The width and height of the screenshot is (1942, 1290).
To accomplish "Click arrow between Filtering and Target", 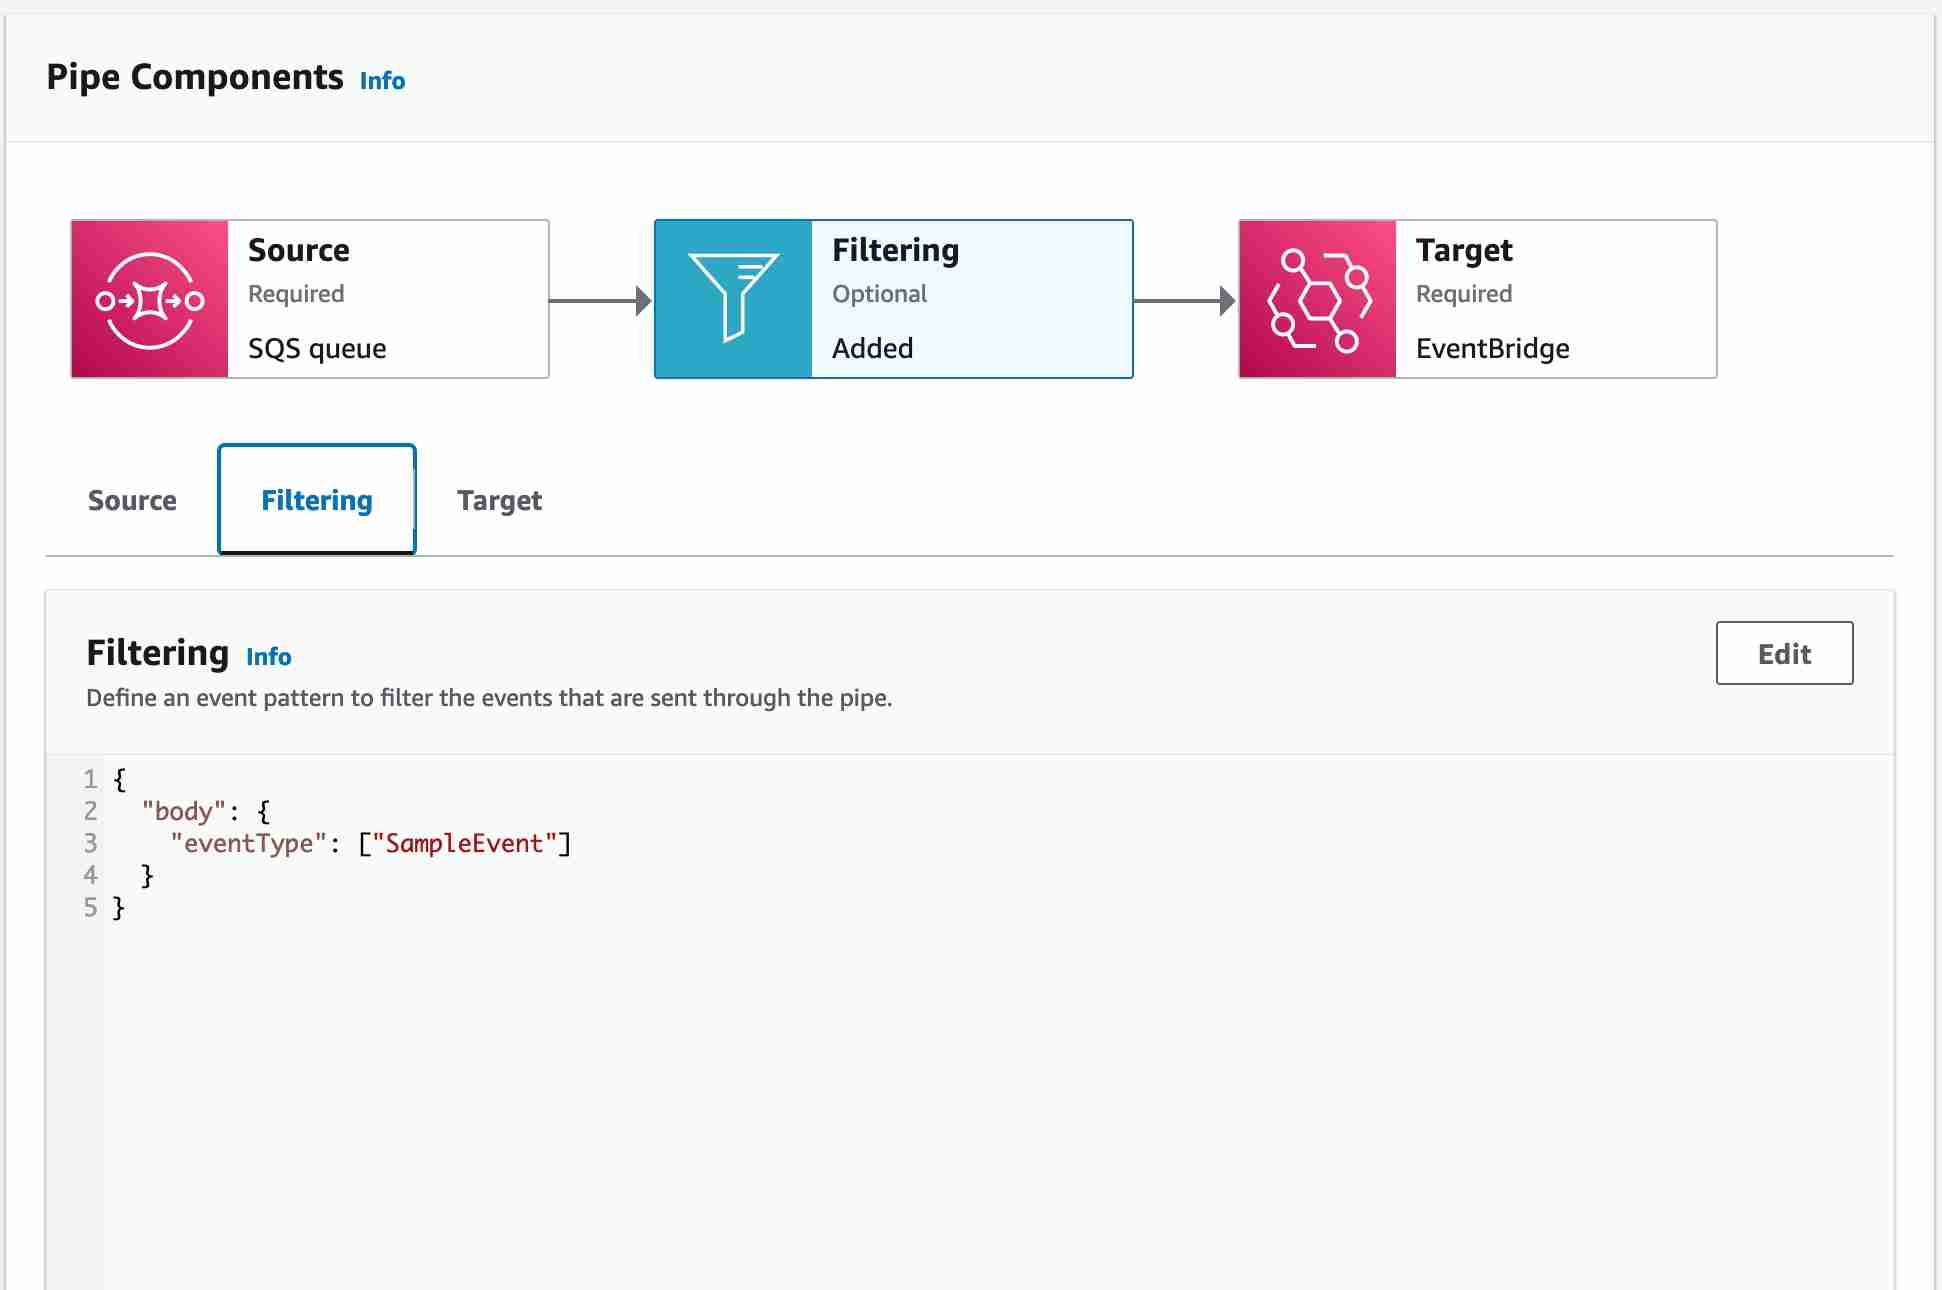I will coord(1184,300).
